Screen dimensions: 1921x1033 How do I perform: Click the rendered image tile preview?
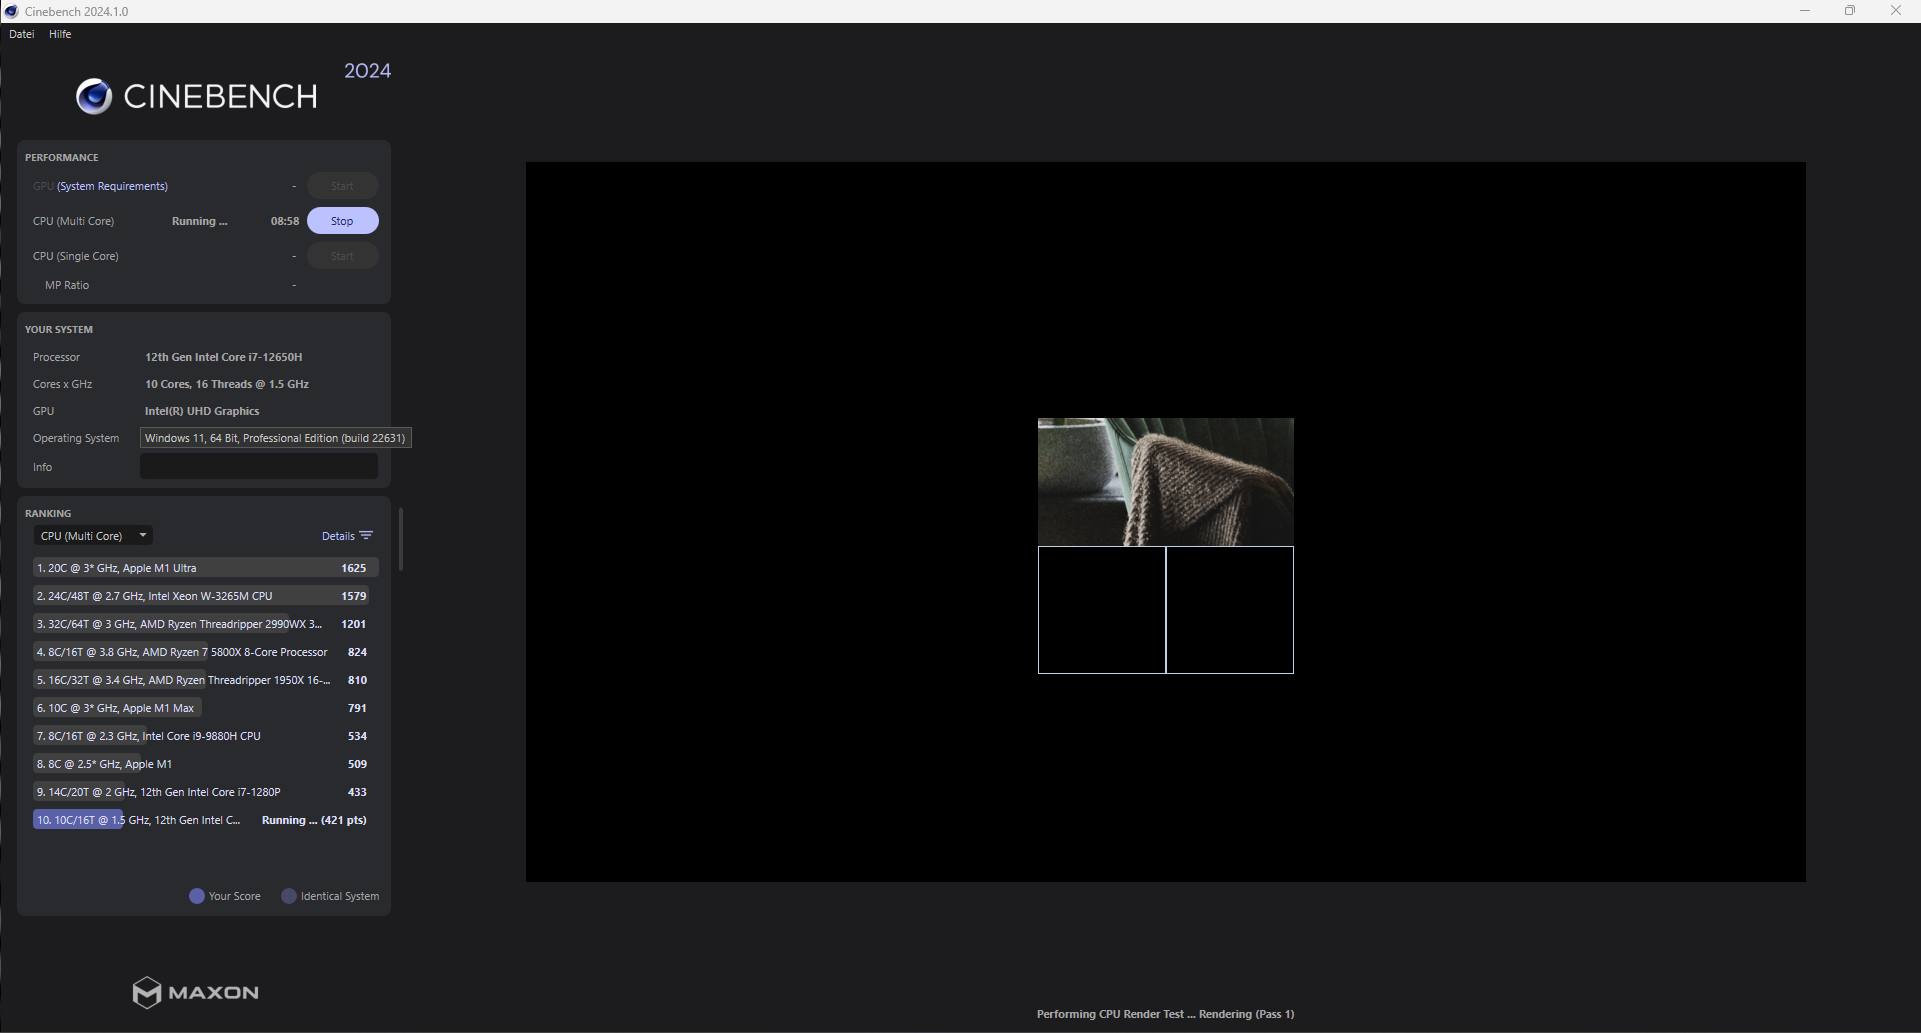click(x=1166, y=482)
